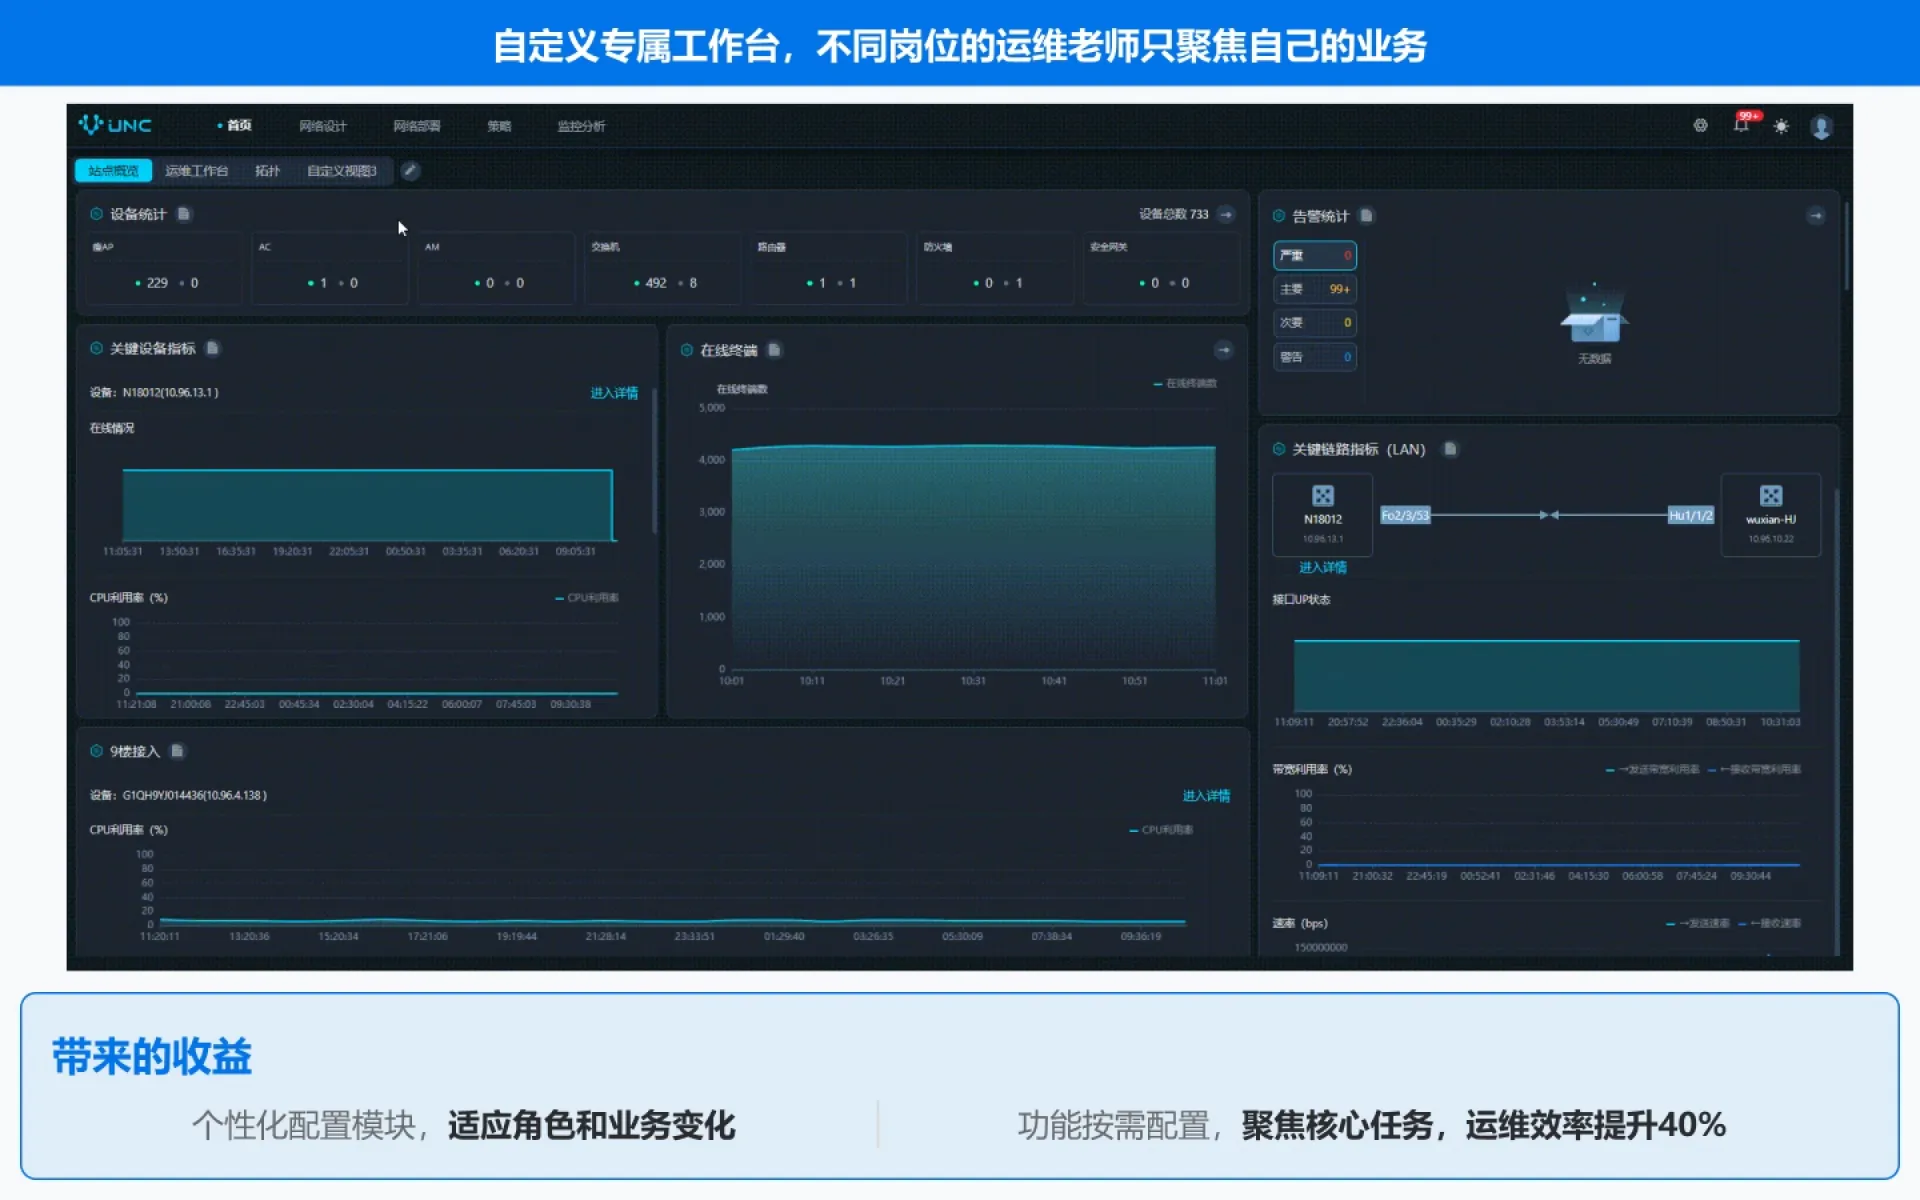Toggle 在线终端数 legend in chart

1185,383
